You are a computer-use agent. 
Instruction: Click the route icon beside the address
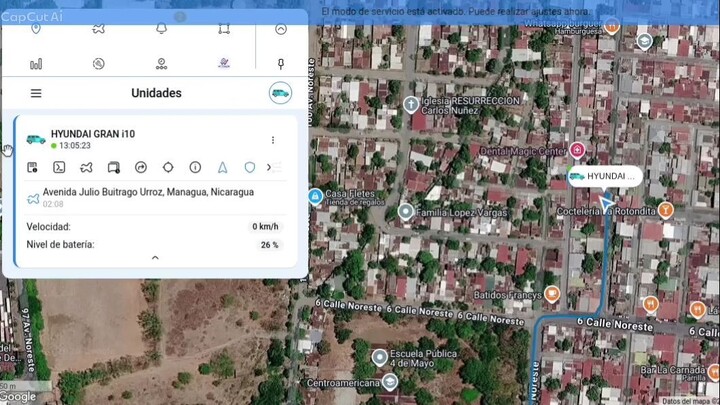tap(33, 199)
